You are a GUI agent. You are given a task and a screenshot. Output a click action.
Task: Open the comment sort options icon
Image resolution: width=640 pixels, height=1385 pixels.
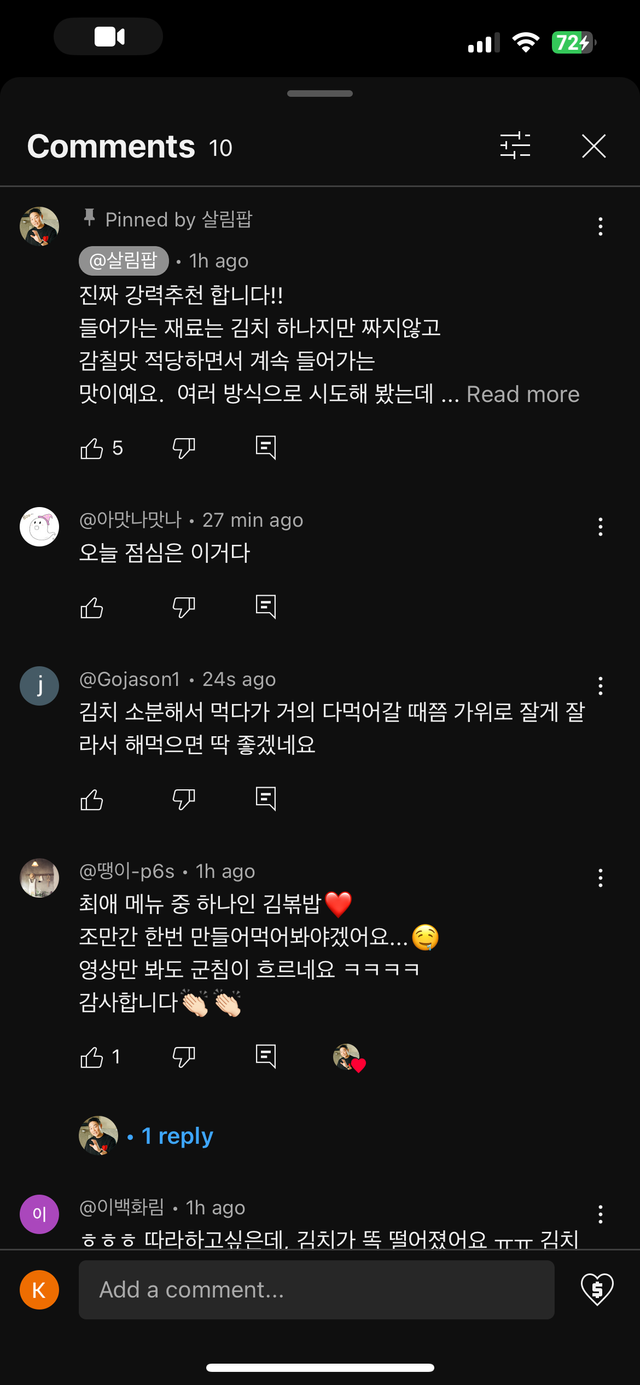tap(516, 147)
